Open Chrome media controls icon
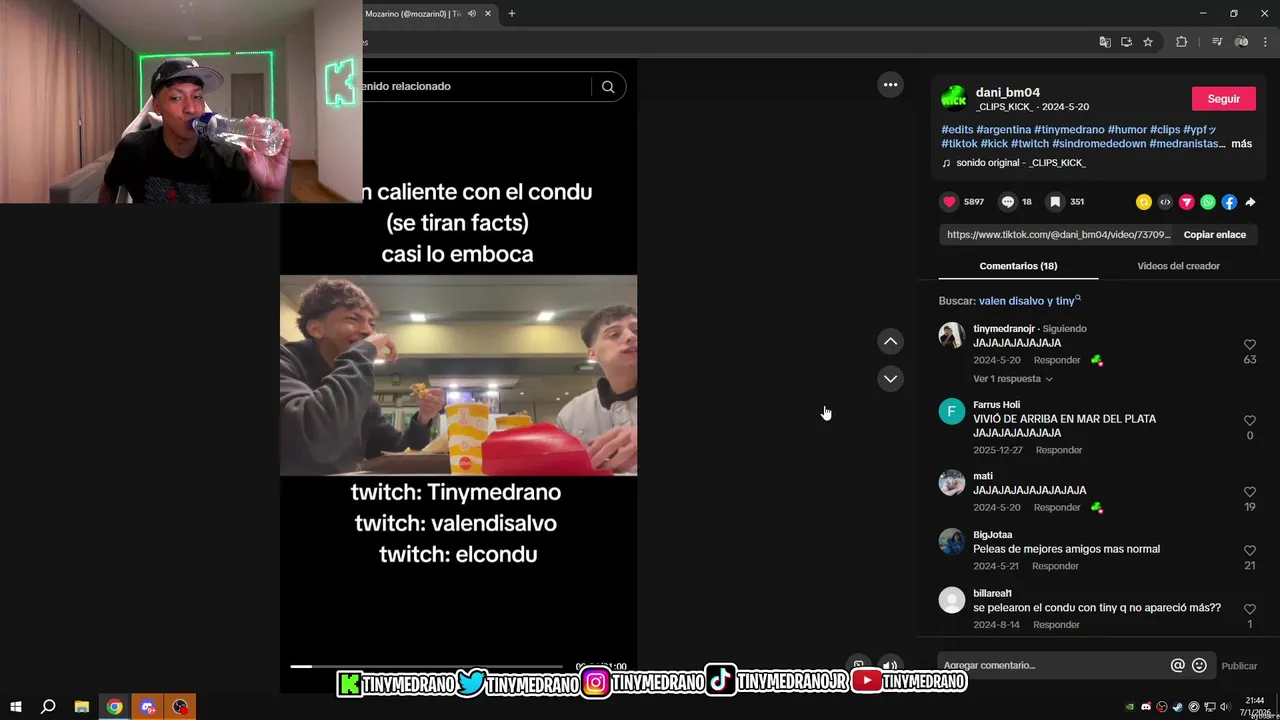 [1217, 42]
